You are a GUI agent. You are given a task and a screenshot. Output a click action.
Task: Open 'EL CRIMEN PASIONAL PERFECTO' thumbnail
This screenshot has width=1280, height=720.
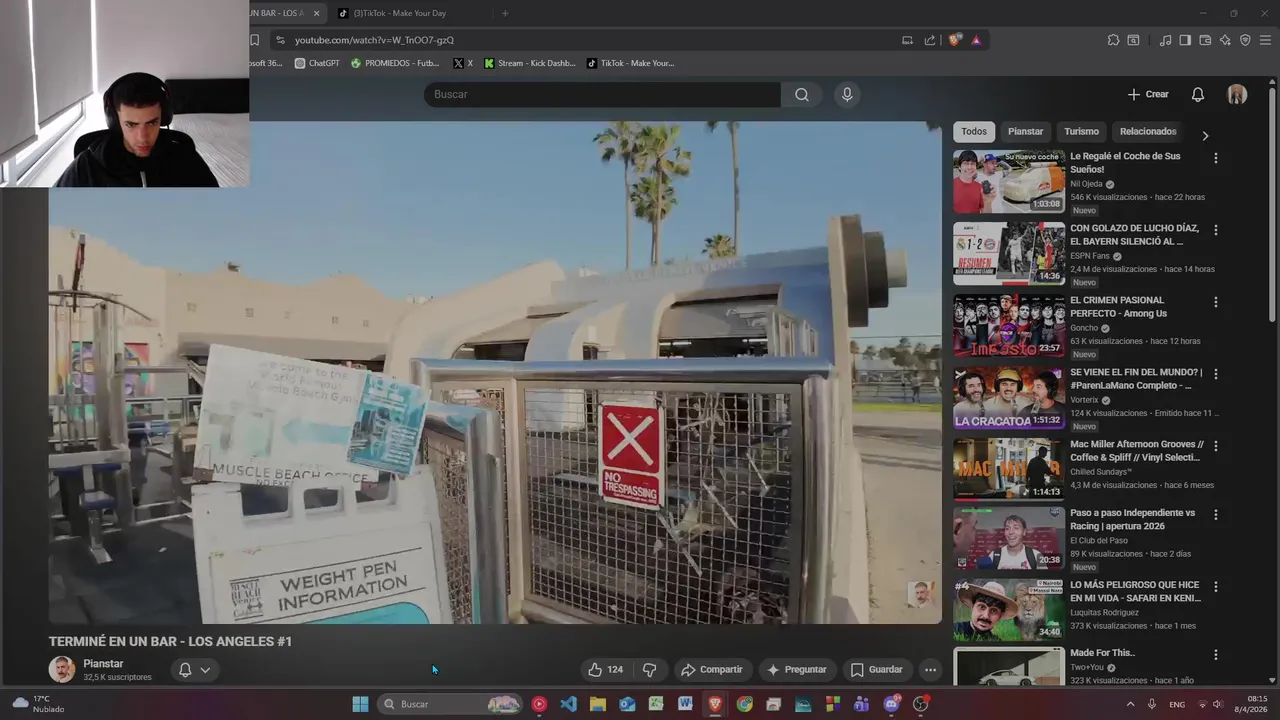click(x=1008, y=325)
